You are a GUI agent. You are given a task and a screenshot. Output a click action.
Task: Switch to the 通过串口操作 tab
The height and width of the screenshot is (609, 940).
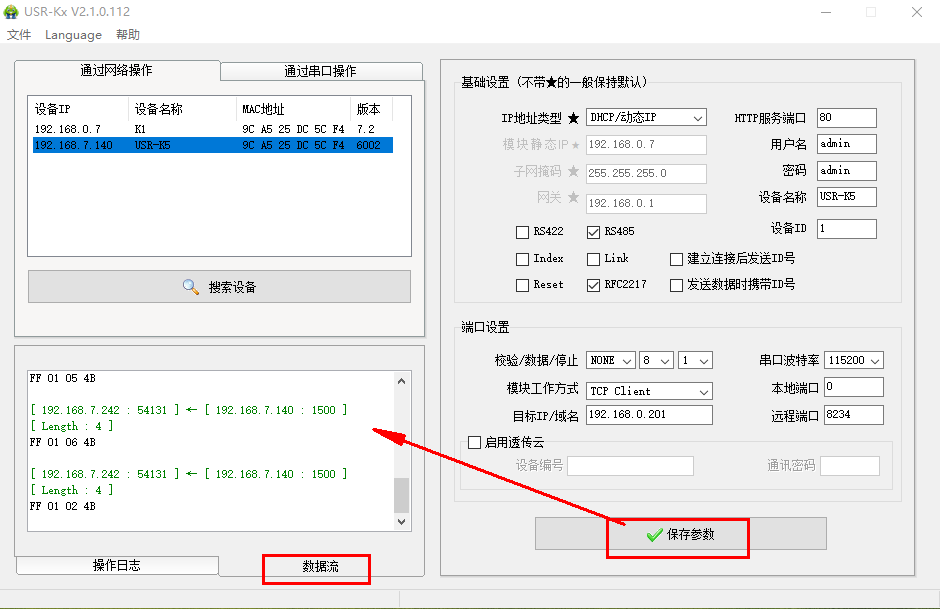pos(320,71)
